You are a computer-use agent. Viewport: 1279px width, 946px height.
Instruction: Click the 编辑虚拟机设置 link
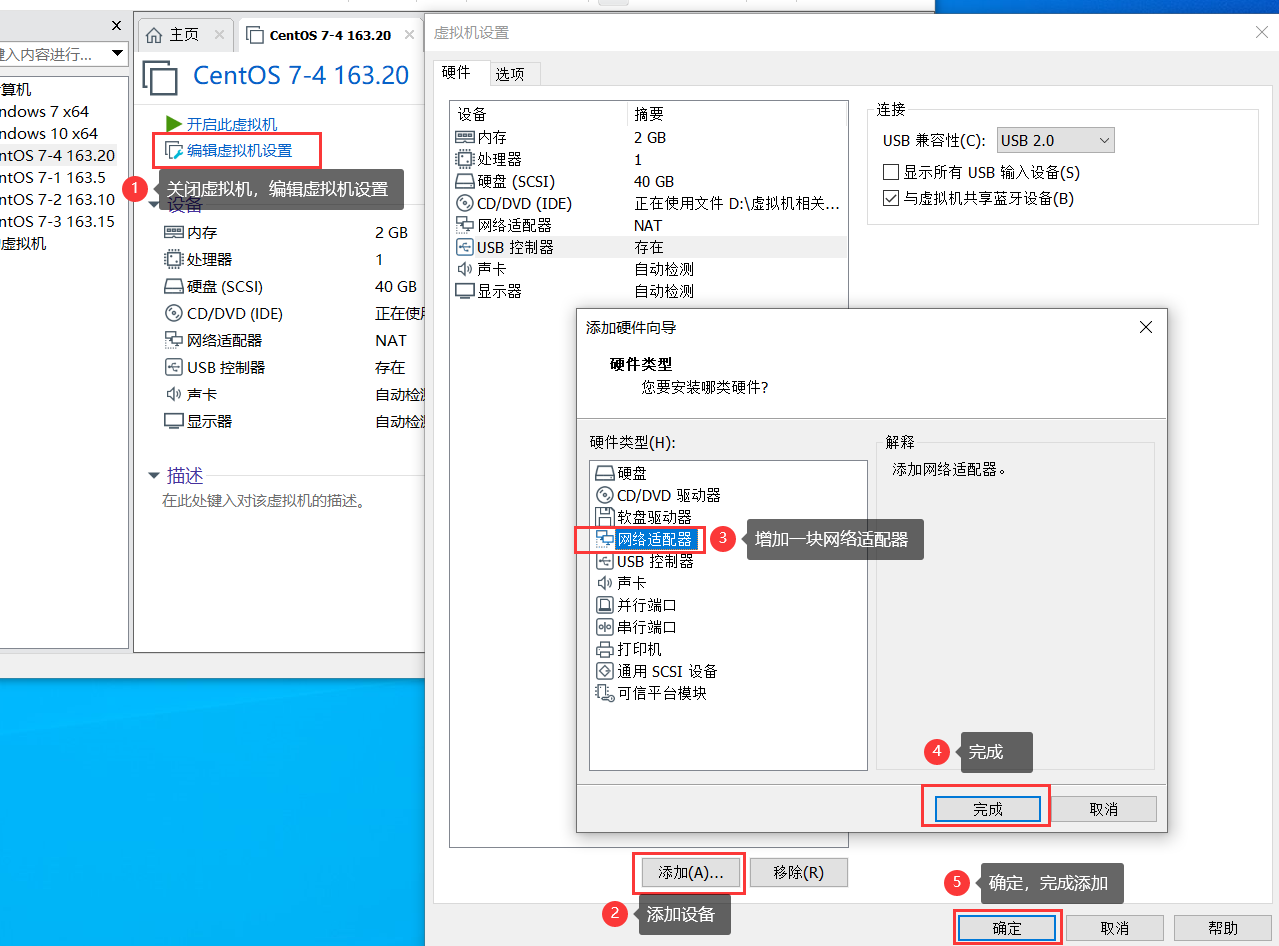[x=237, y=150]
